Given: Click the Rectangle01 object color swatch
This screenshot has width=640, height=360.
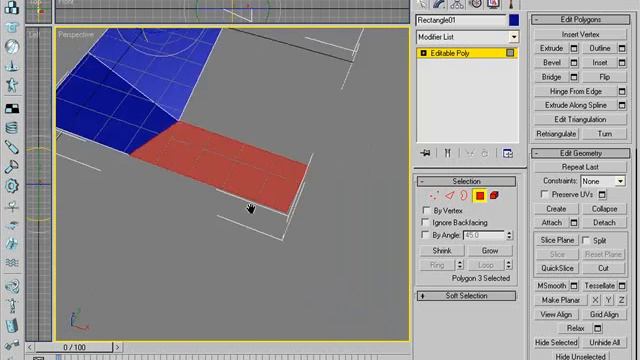Looking at the screenshot, I should 514,20.
